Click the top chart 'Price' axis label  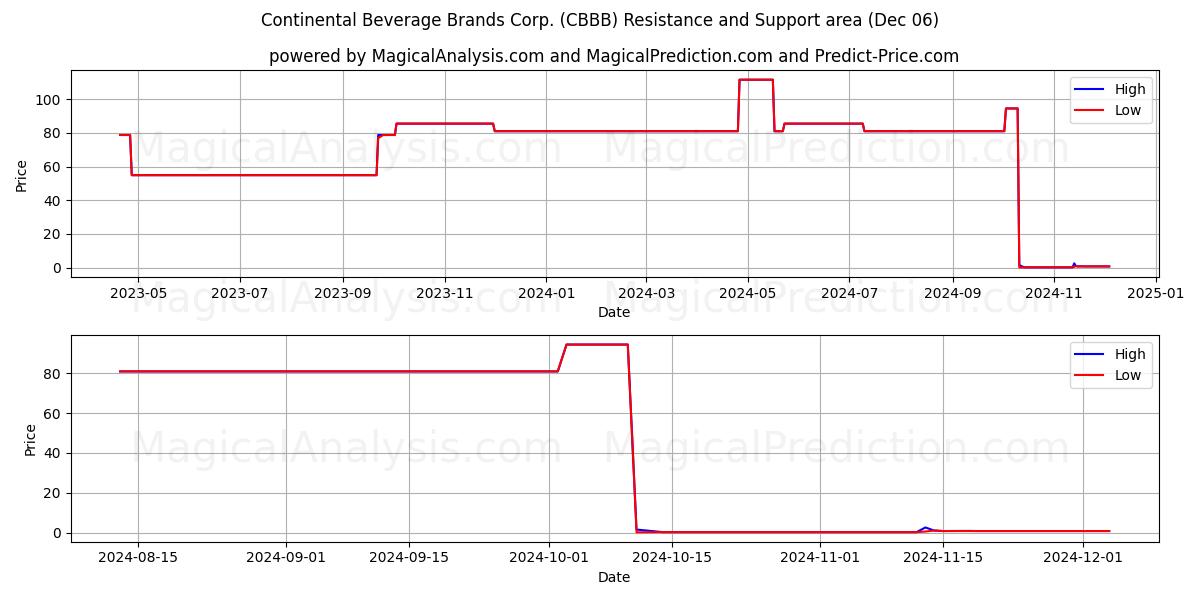tap(22, 175)
